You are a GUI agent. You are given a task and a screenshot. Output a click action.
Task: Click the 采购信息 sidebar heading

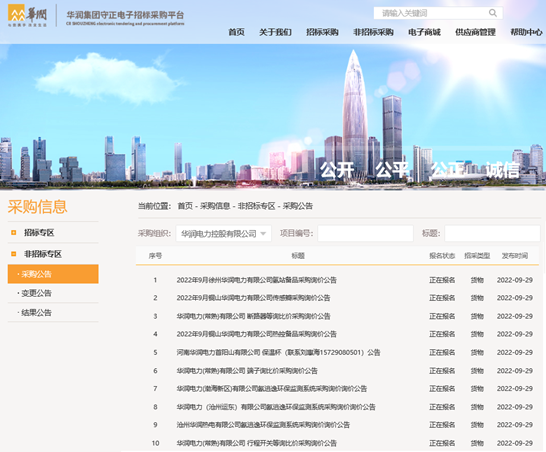(x=37, y=207)
